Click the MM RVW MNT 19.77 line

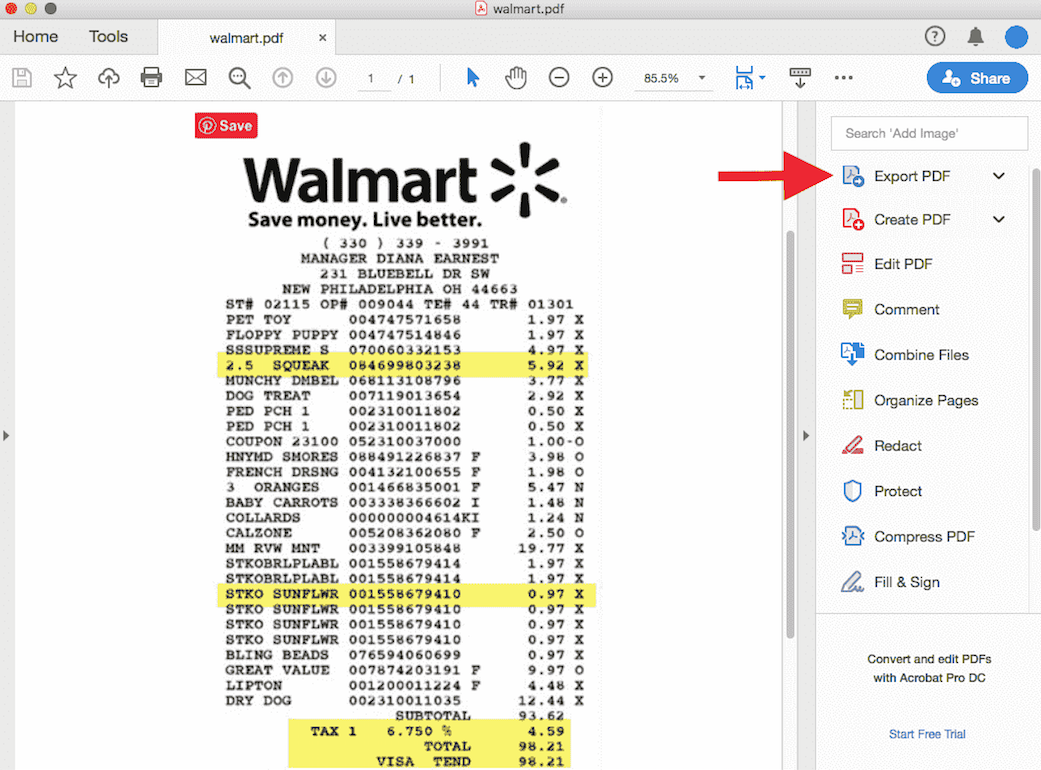coord(404,548)
